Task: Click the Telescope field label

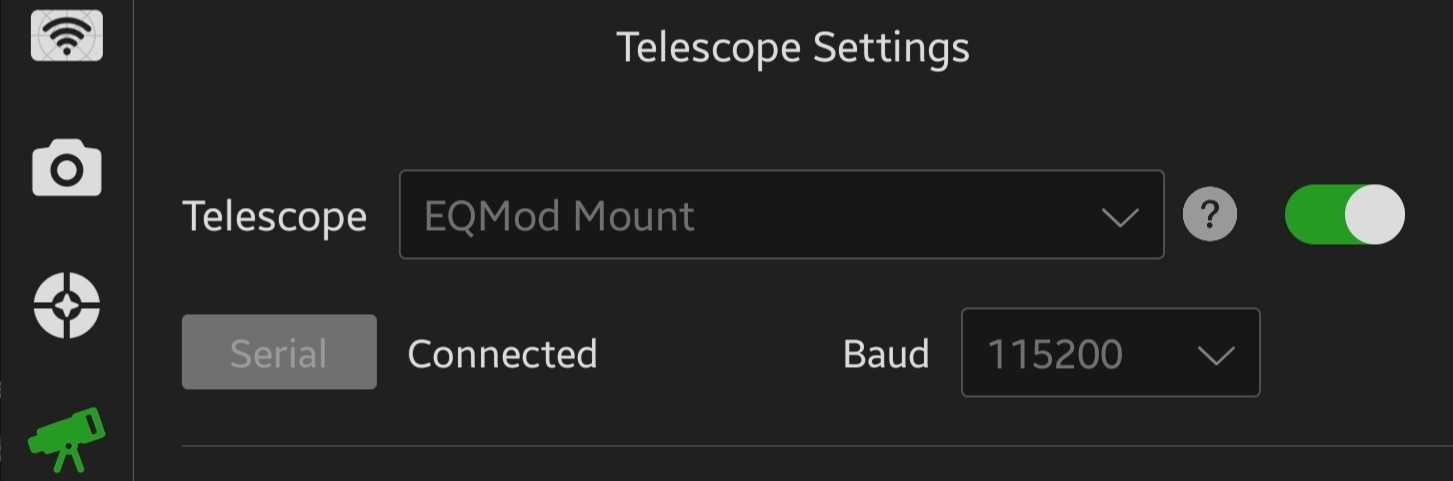Action: click(x=274, y=216)
